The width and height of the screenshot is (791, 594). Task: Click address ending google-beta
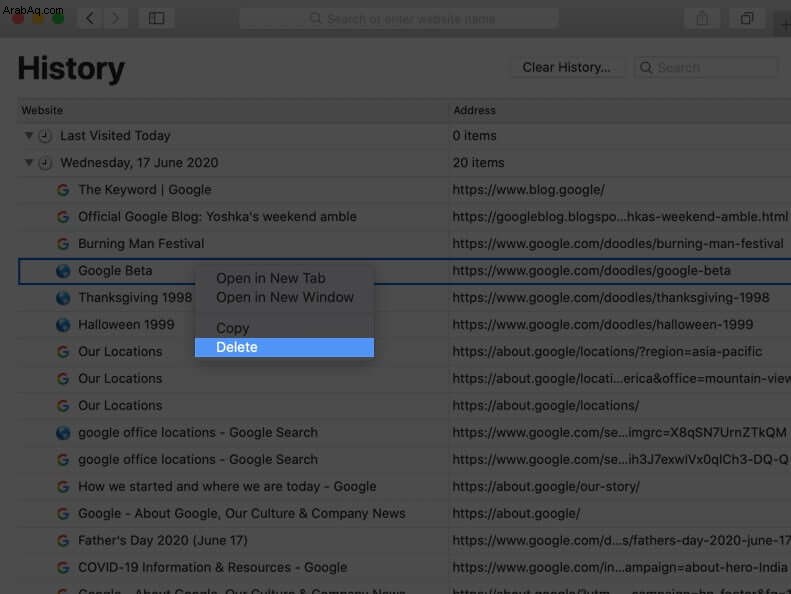coord(591,271)
